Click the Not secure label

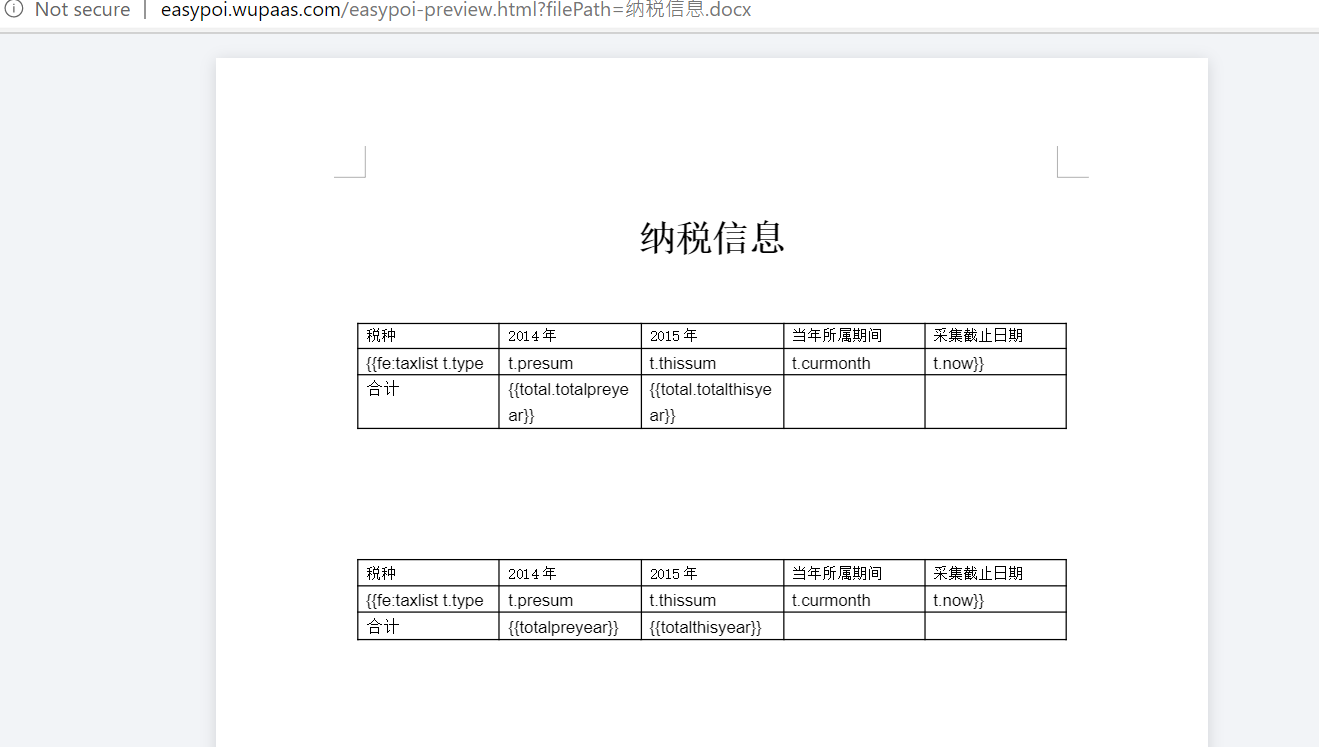(82, 10)
